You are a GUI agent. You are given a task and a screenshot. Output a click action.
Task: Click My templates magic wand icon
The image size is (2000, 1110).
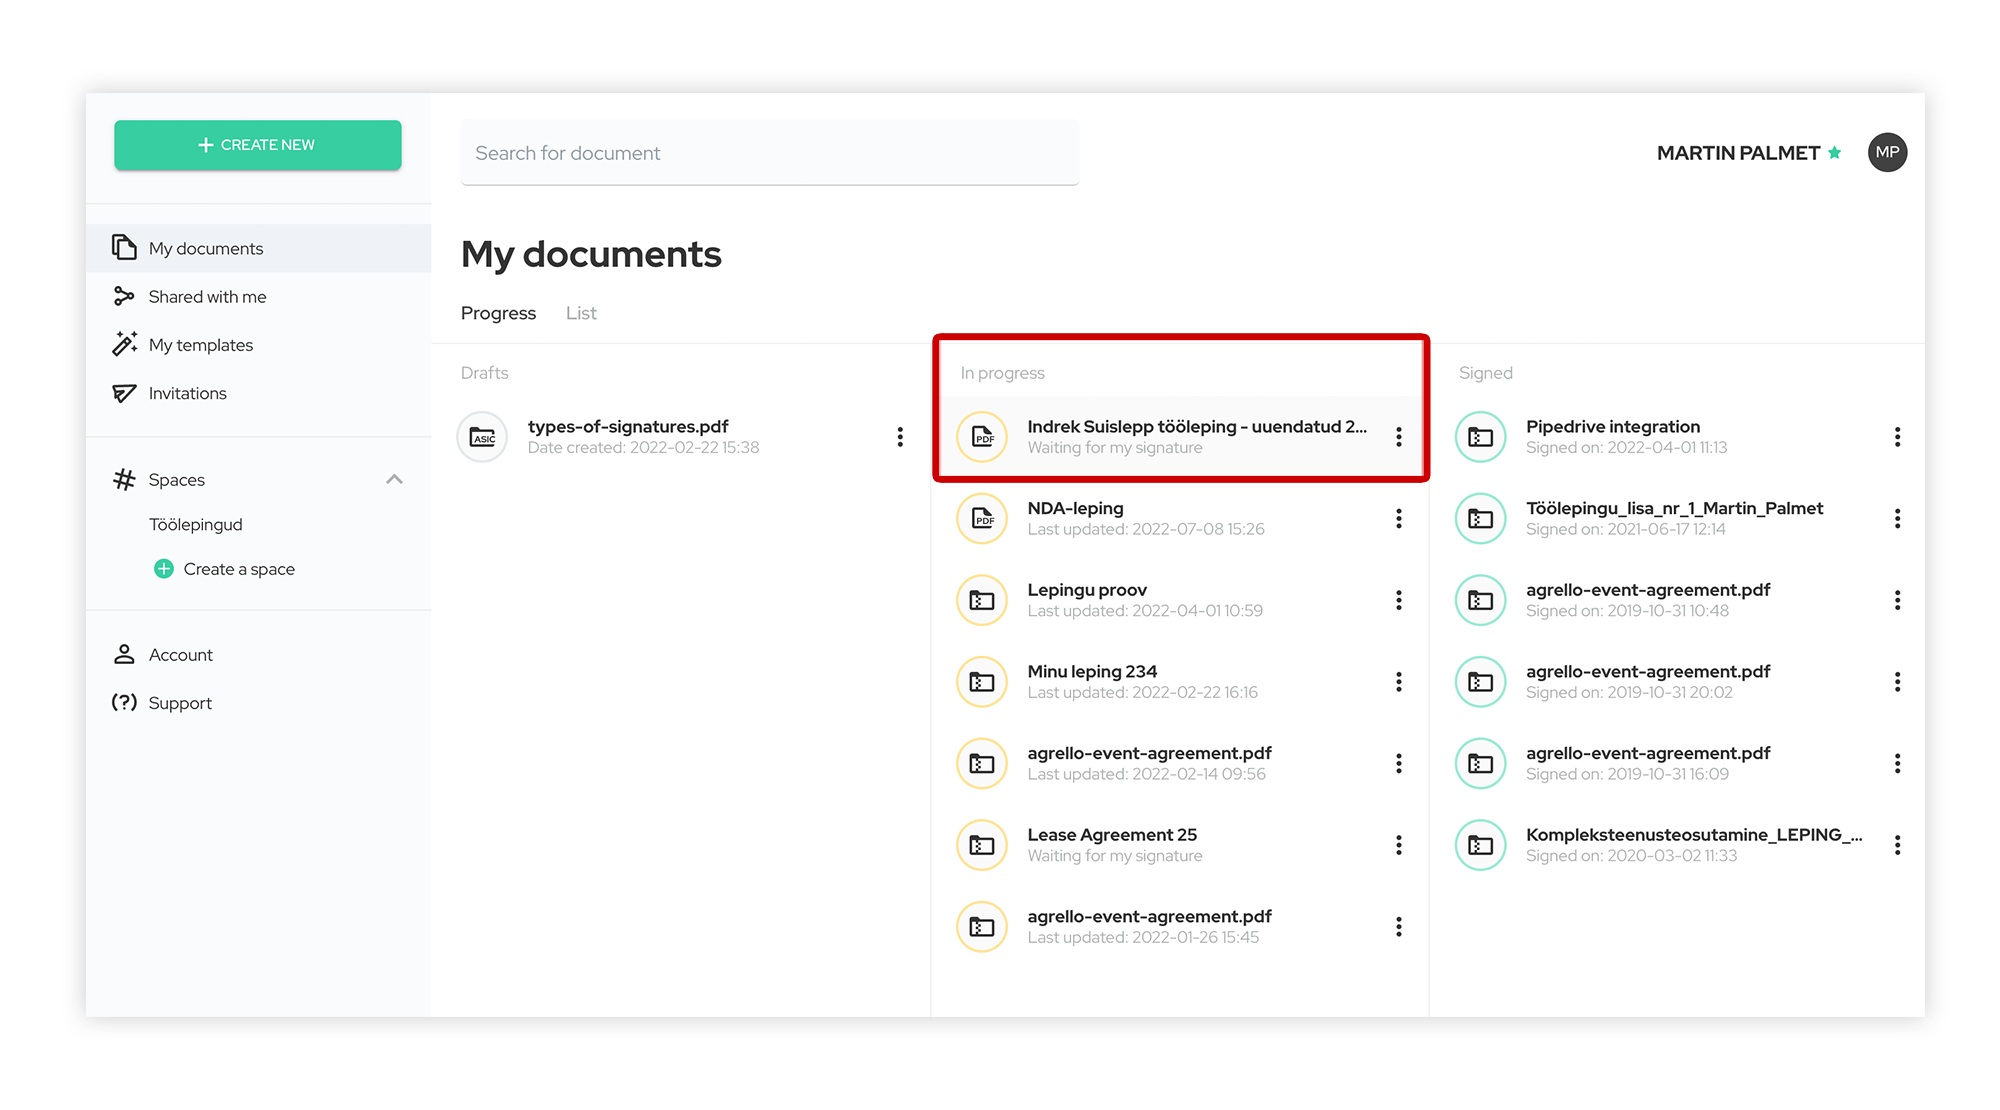(124, 344)
